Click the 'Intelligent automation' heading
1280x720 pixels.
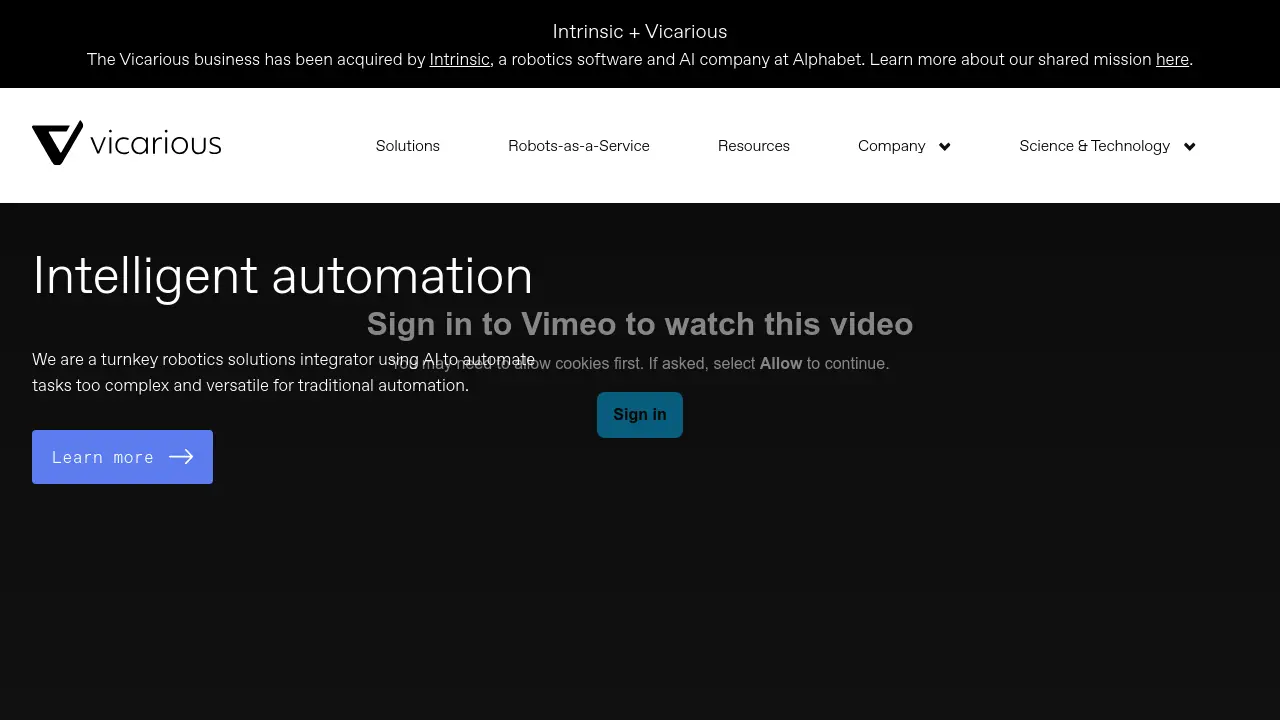pos(283,276)
